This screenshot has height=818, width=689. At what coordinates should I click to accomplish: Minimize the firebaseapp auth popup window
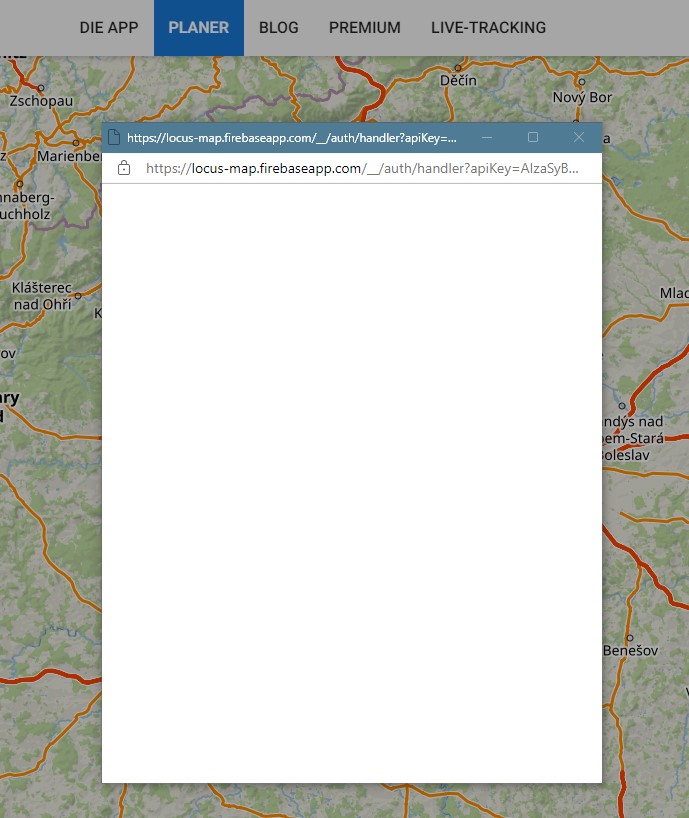click(x=487, y=137)
